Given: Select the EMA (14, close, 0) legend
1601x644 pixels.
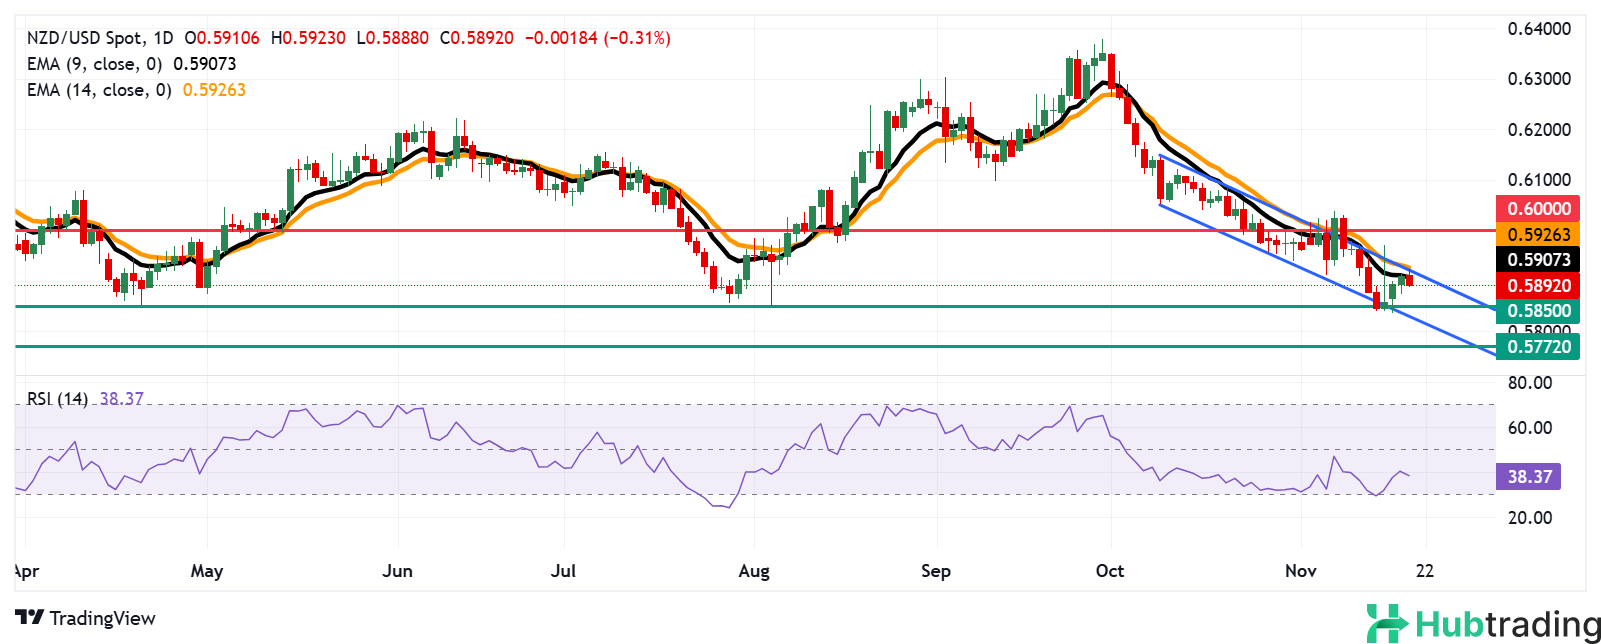Looking at the screenshot, I should tap(99, 90).
